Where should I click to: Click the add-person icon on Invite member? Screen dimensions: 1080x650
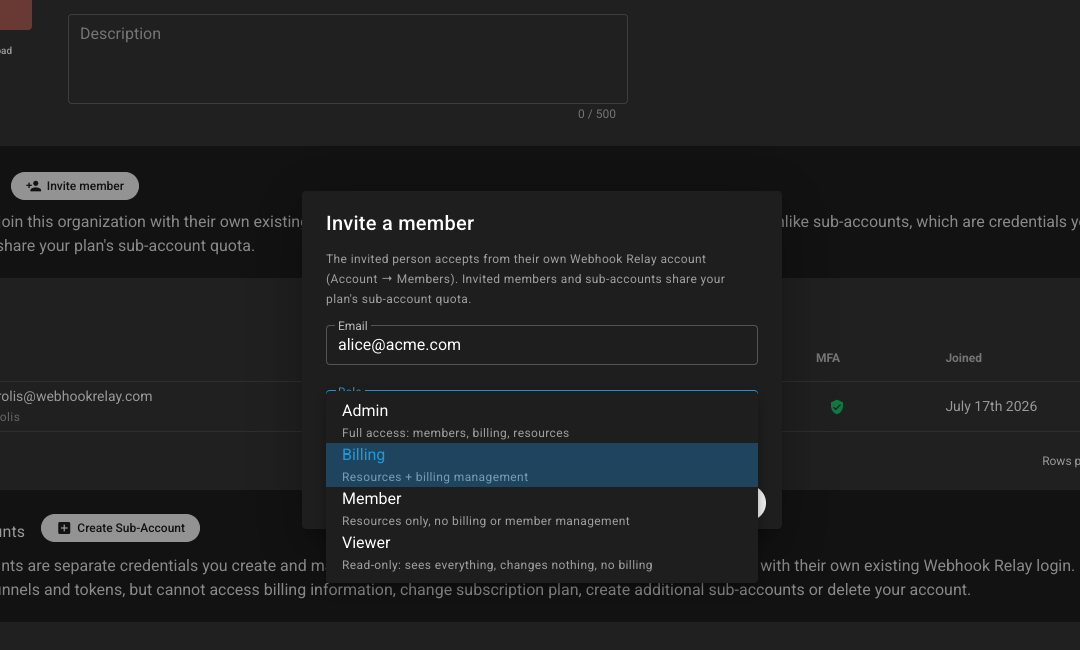click(33, 186)
